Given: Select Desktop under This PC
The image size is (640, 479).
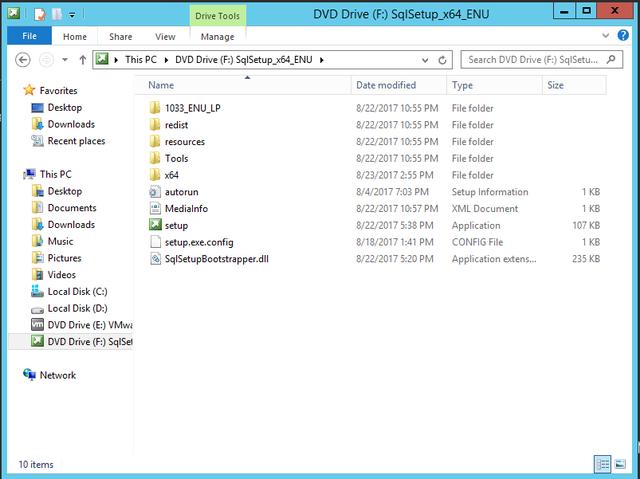Looking at the screenshot, I should pyautogui.click(x=65, y=191).
